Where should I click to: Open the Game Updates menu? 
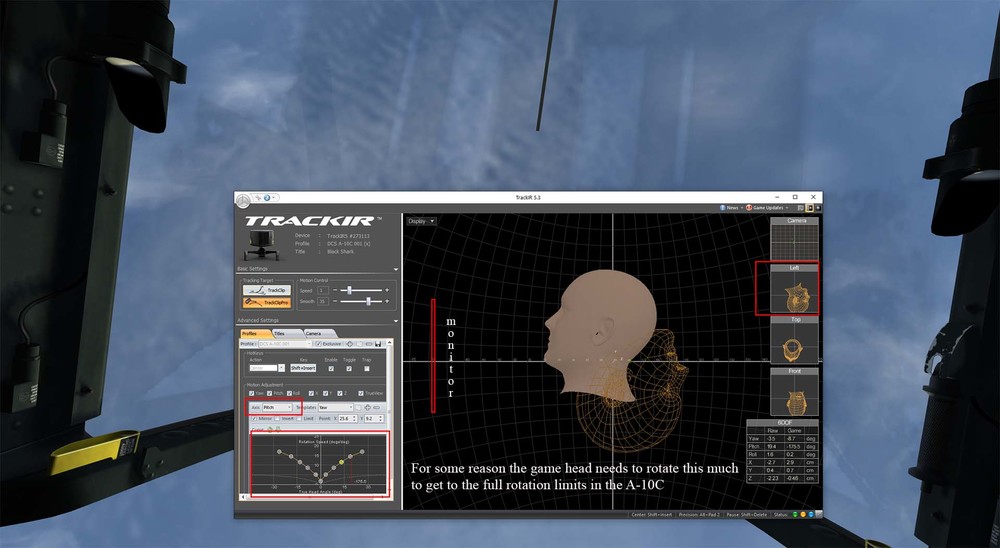coord(768,208)
